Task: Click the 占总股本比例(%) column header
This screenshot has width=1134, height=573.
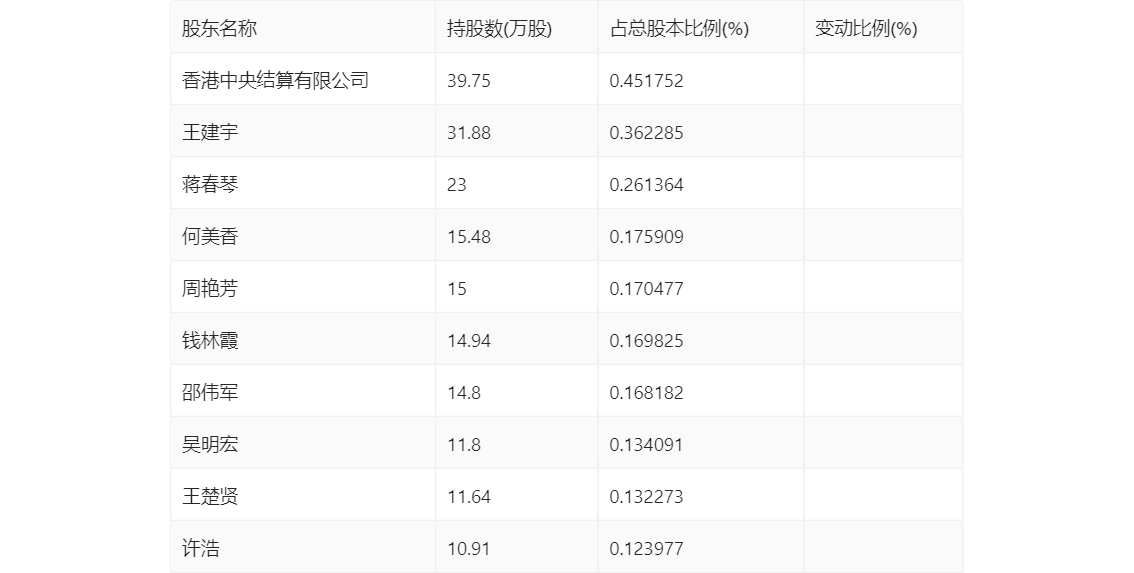Action: point(679,28)
